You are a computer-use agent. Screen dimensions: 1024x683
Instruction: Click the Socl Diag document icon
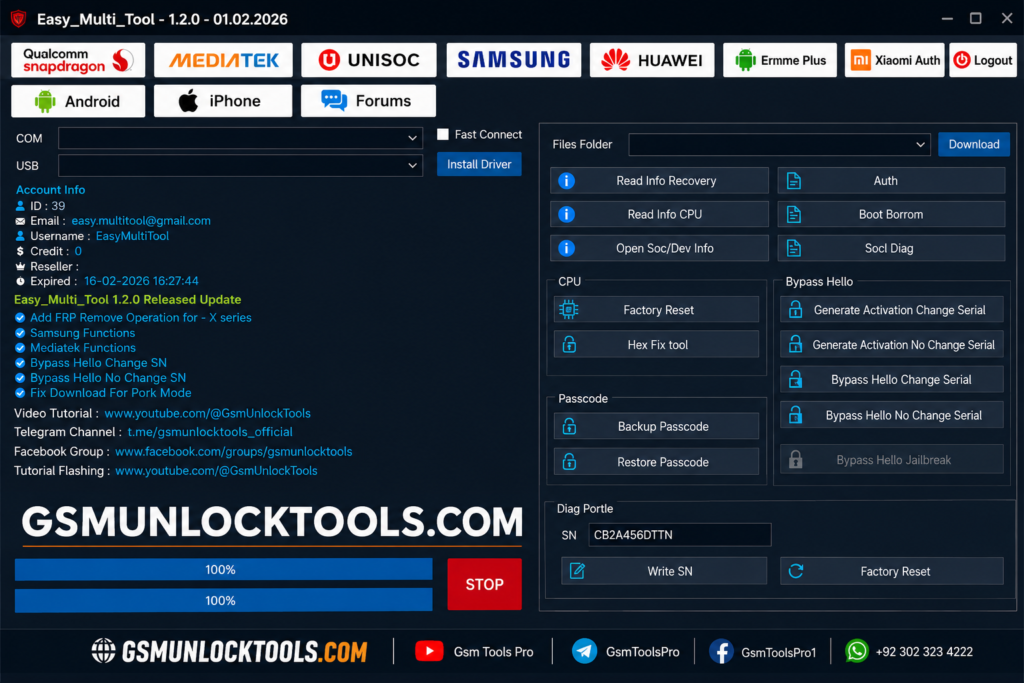pyautogui.click(x=793, y=248)
